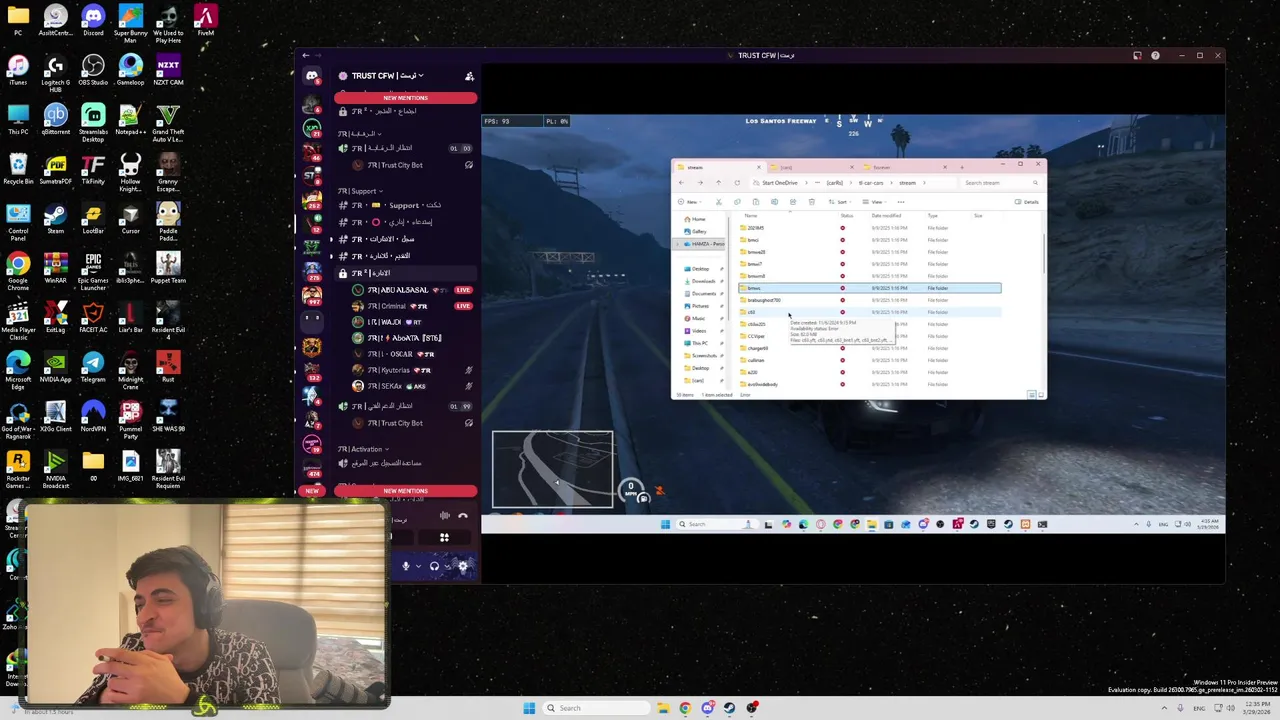Screen dimensions: 1280x720
Task: Open NZXT CAM desktop icon
Action: point(168,71)
